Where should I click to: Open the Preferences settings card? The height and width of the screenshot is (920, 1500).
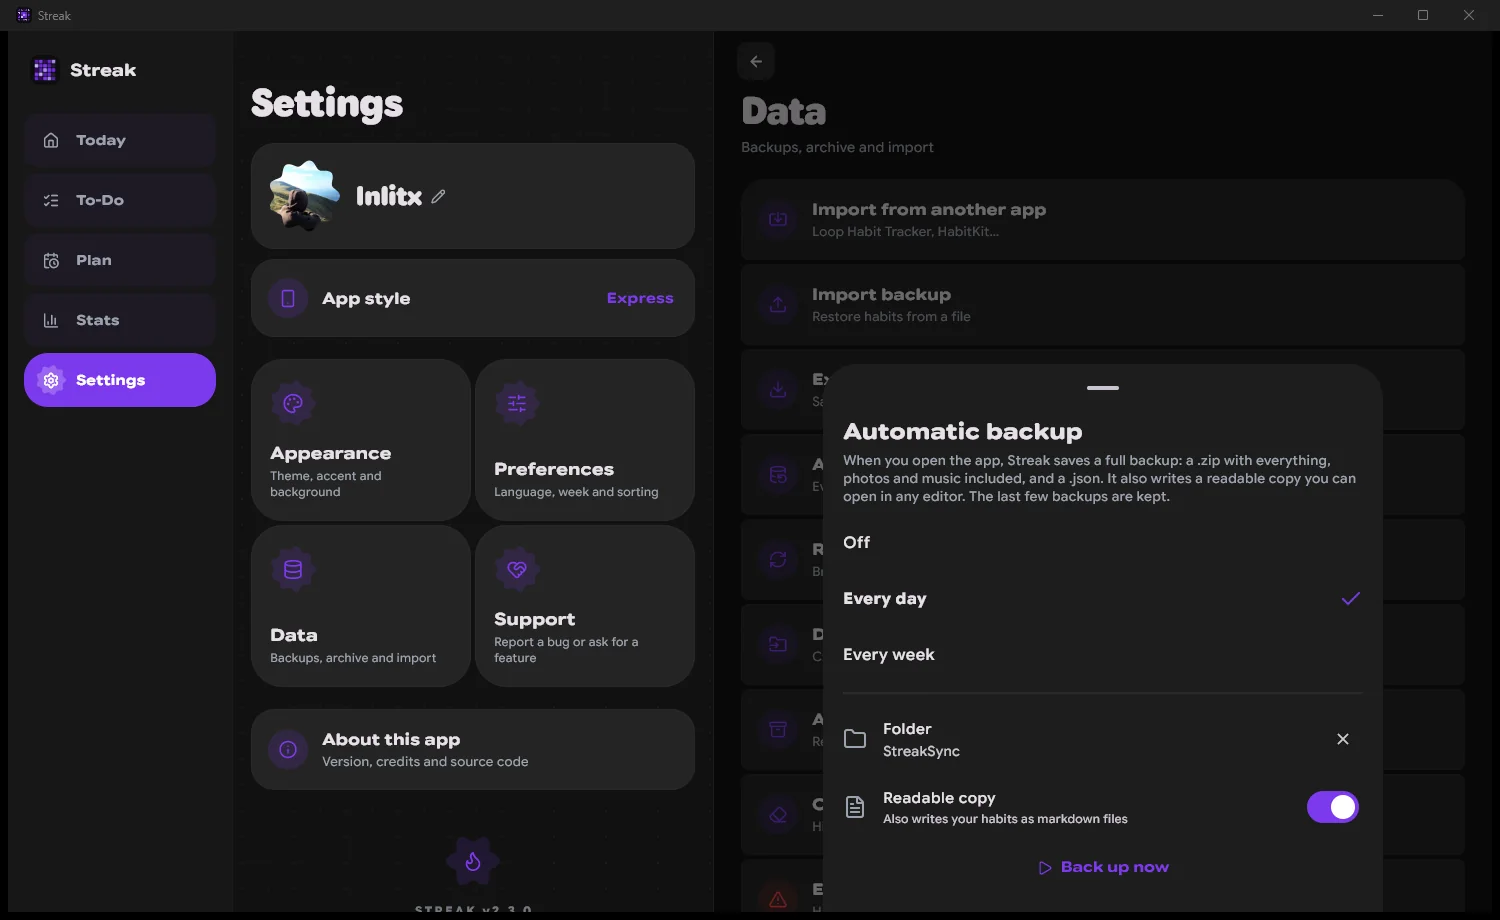585,440
